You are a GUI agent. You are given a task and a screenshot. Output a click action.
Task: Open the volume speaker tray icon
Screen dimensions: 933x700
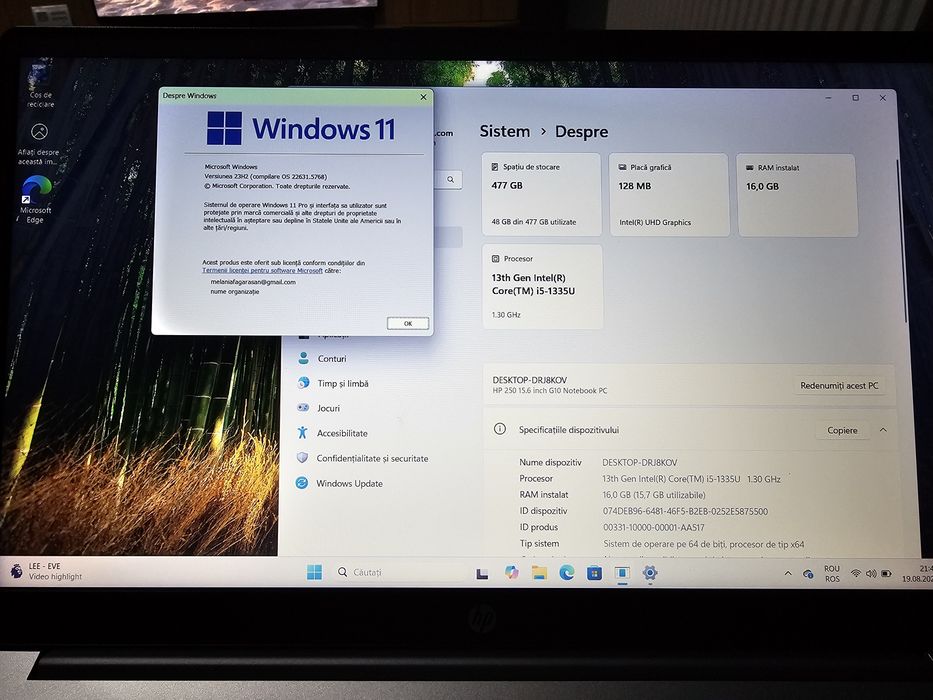pyautogui.click(x=871, y=574)
